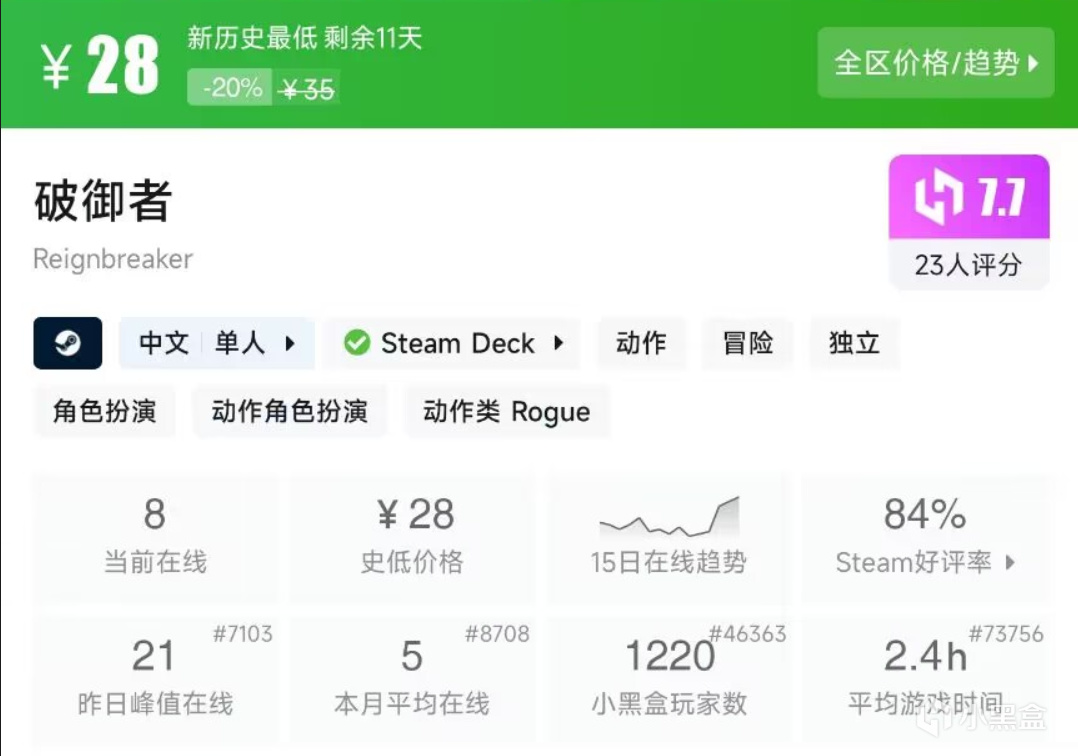The width and height of the screenshot is (1078, 756).
Task: Select the 冒险 genre tag
Action: click(x=747, y=343)
